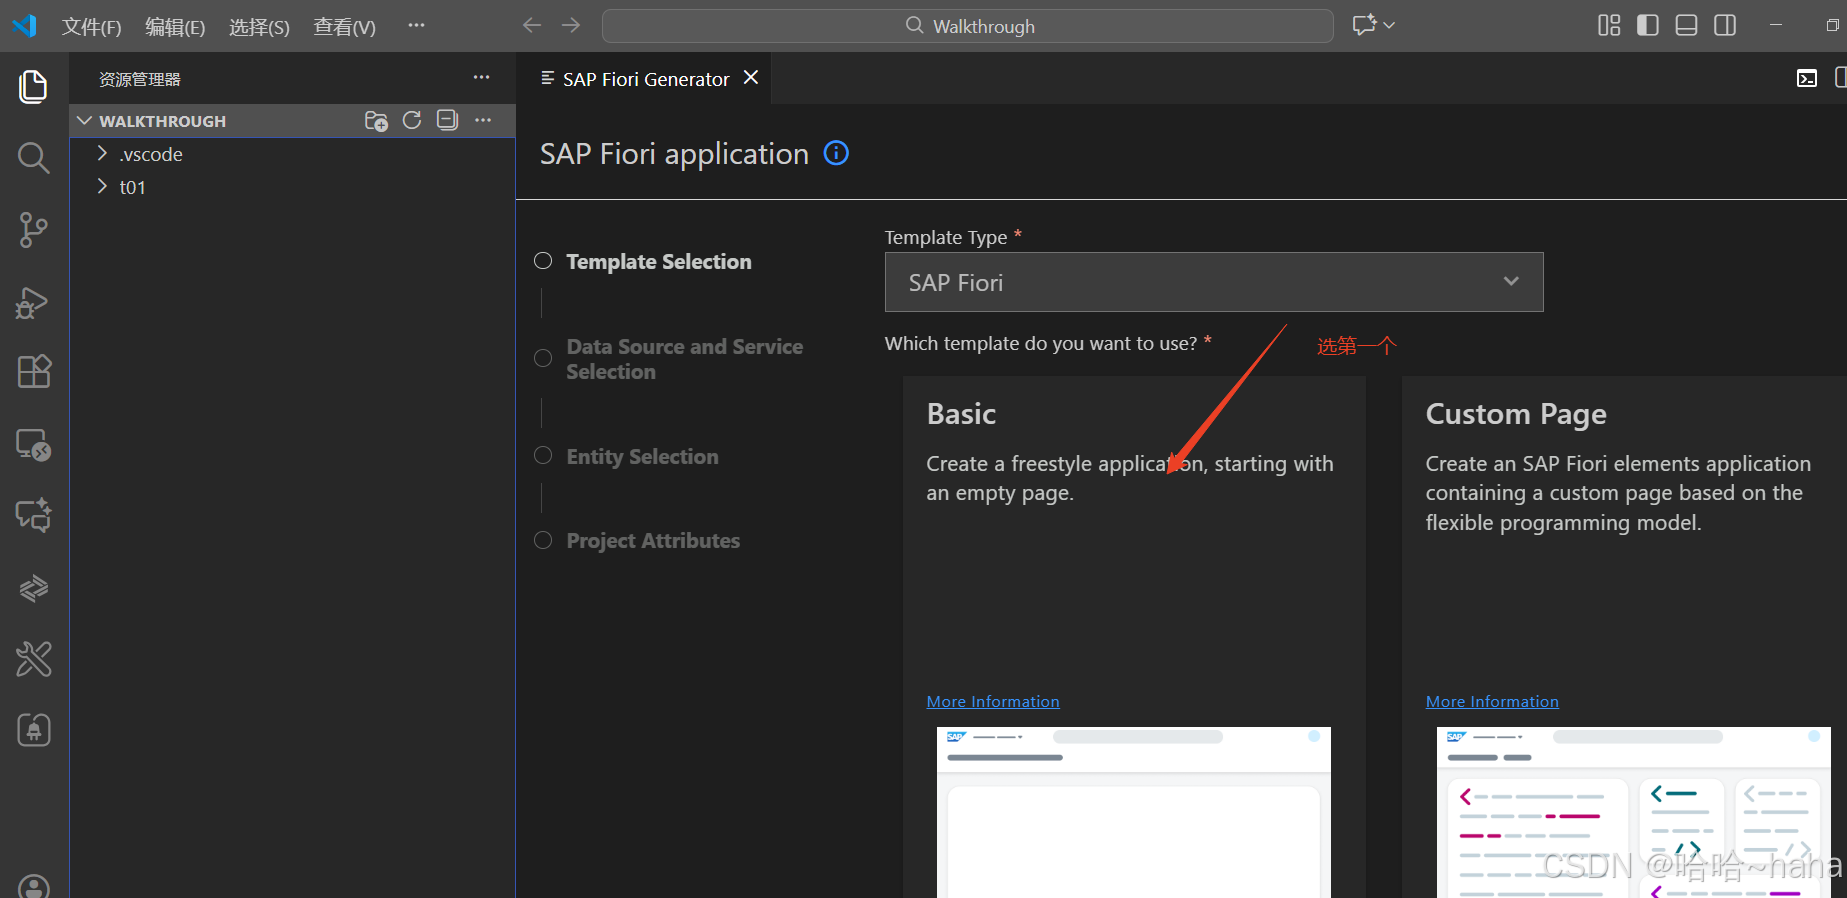
Task: Open SAP Fiori paper-plane sidebar icon
Action: pyautogui.click(x=33, y=587)
